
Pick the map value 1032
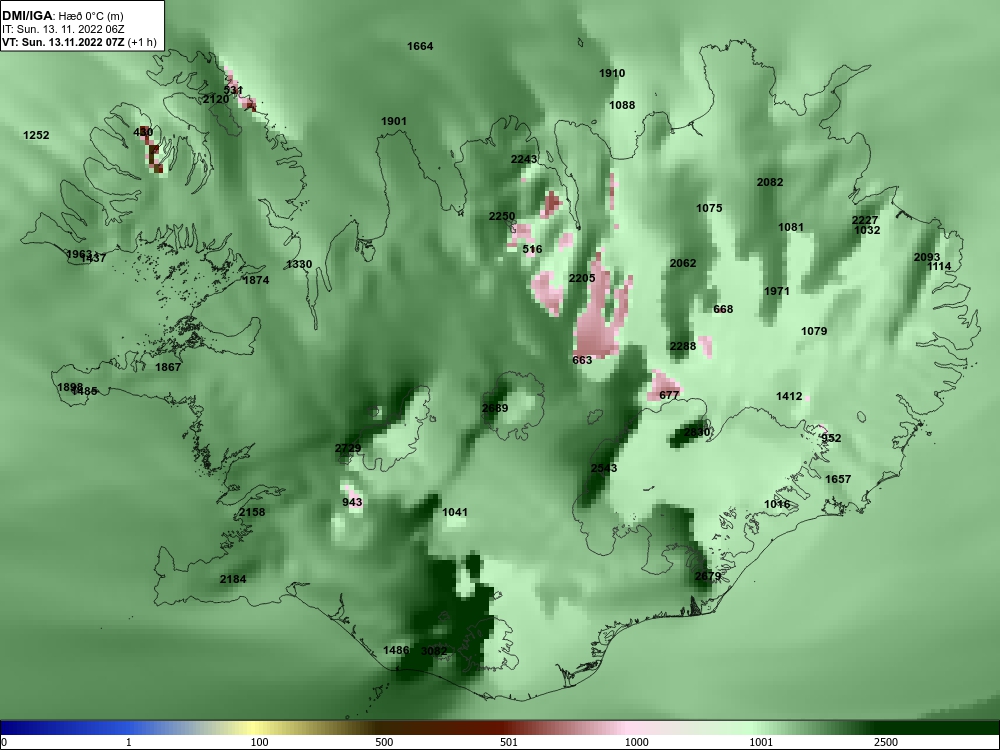867,230
